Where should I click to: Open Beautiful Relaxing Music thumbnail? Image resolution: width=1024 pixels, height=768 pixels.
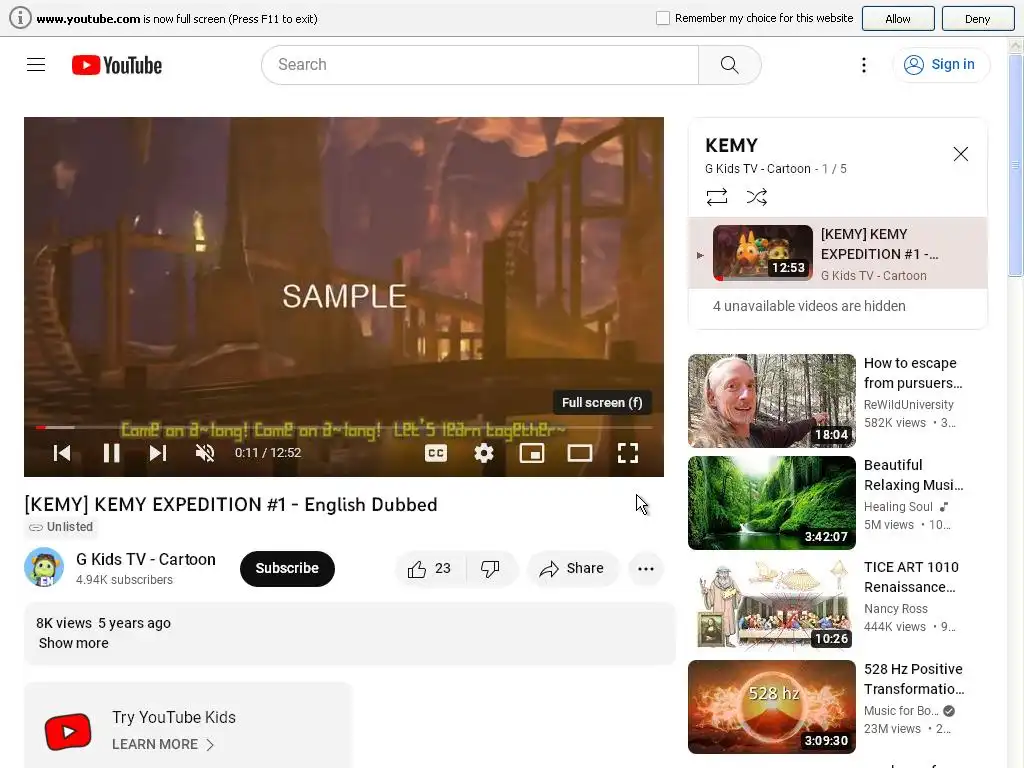(x=771, y=503)
